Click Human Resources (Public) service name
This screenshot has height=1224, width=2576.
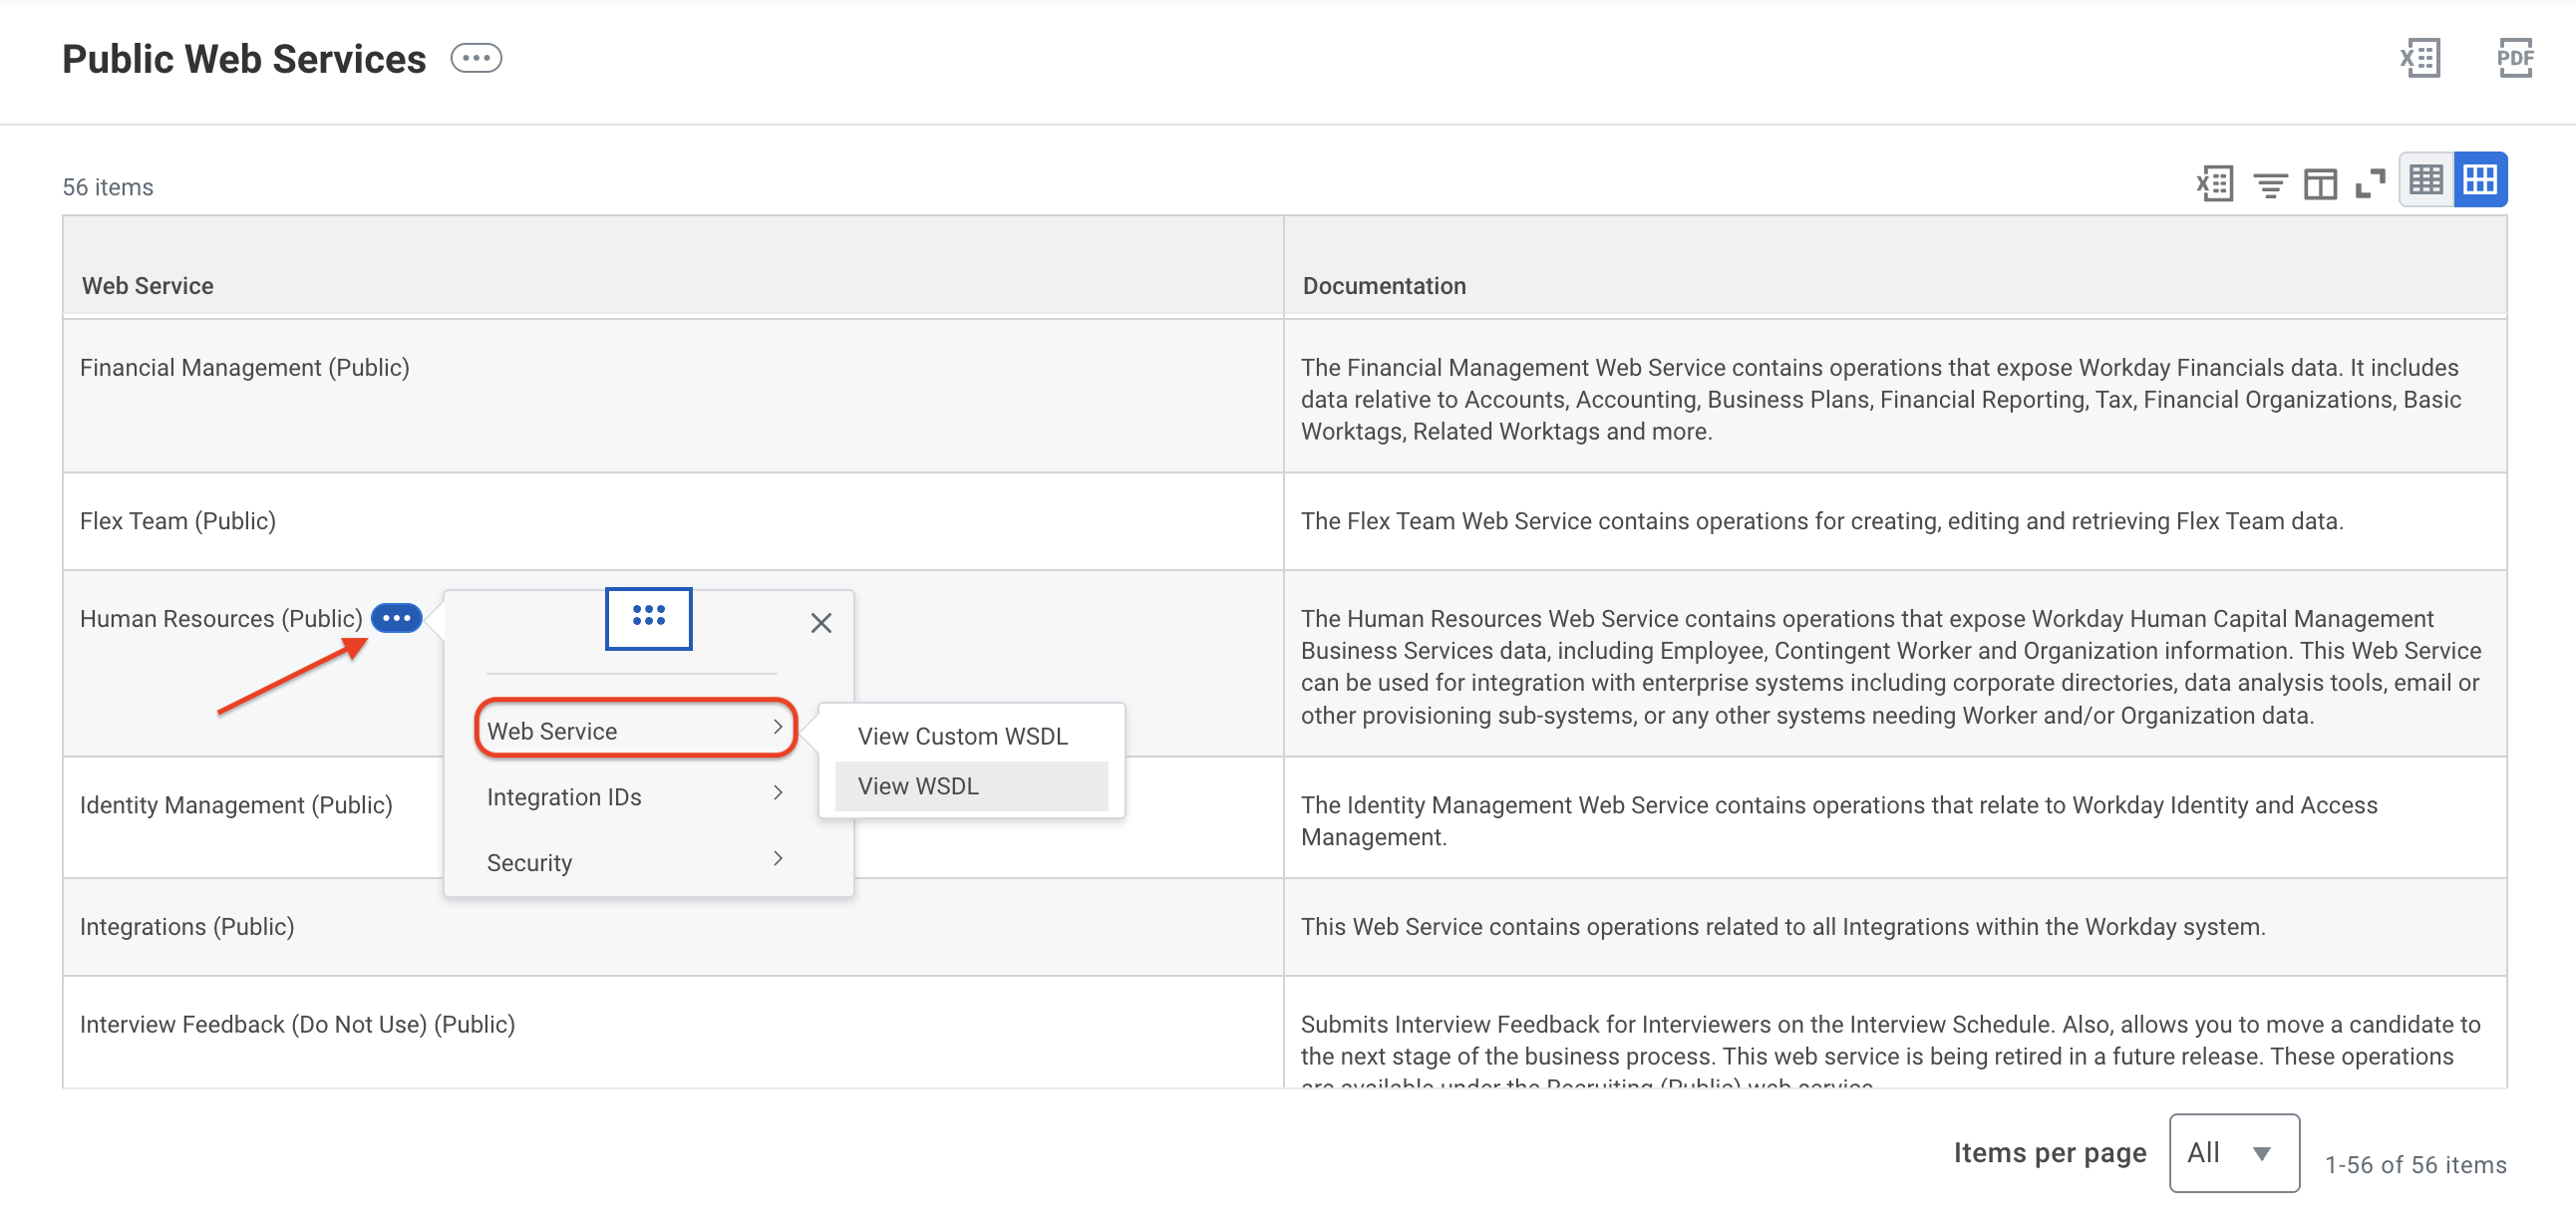[220, 619]
